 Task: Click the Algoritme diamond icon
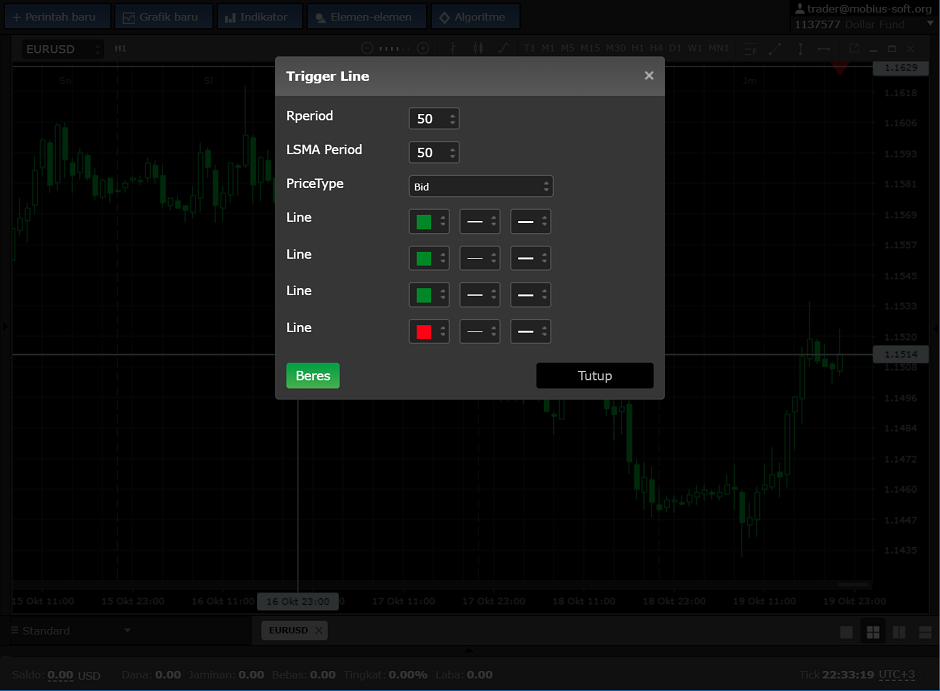click(444, 18)
